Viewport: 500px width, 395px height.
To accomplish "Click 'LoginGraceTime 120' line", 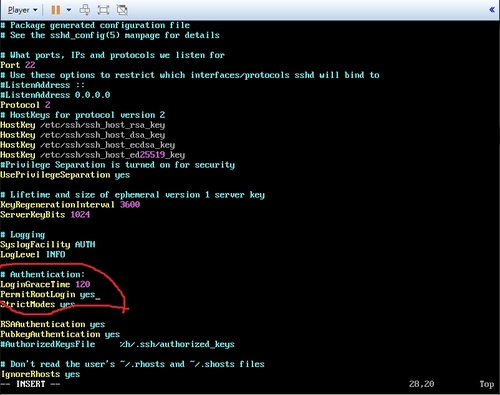I will 45,285.
